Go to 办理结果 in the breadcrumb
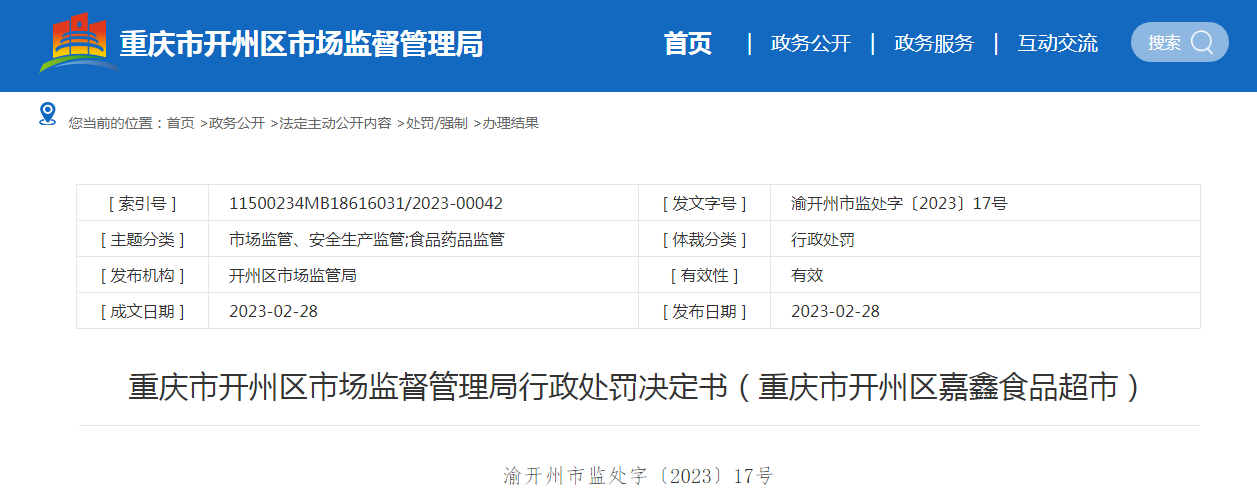 click(x=511, y=123)
